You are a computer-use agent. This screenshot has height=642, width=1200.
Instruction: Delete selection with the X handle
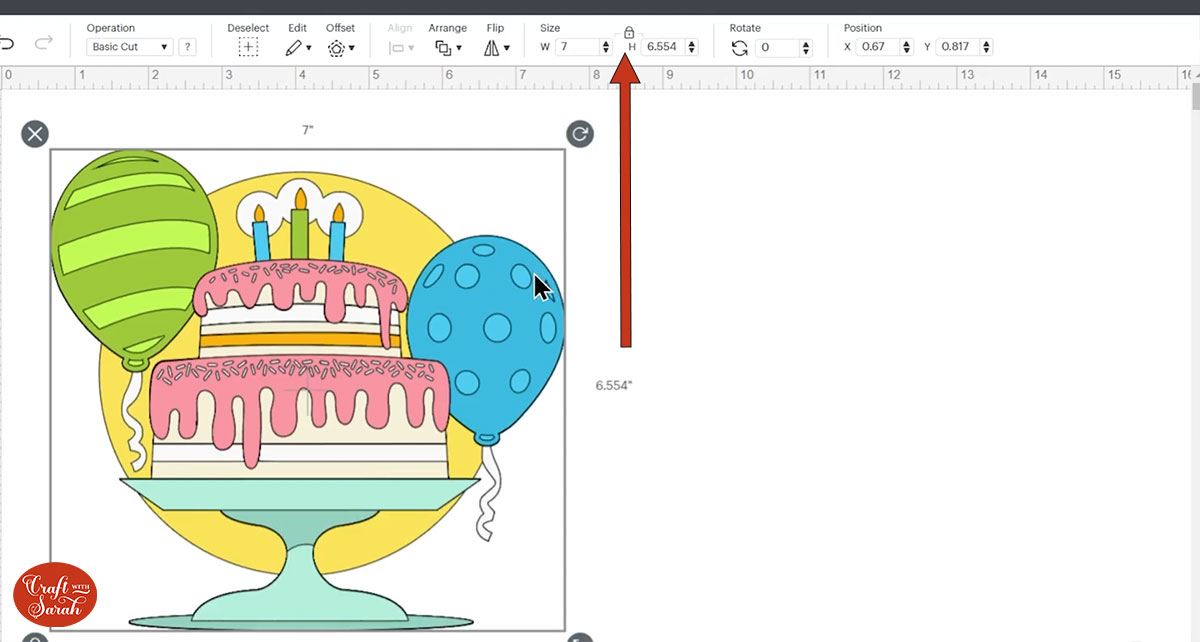click(35, 134)
